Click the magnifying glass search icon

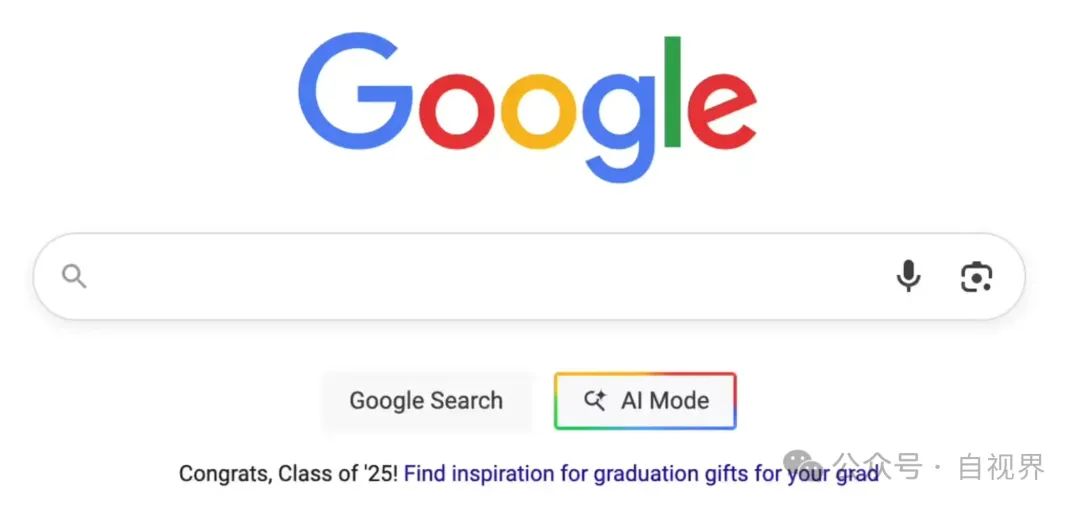click(74, 277)
